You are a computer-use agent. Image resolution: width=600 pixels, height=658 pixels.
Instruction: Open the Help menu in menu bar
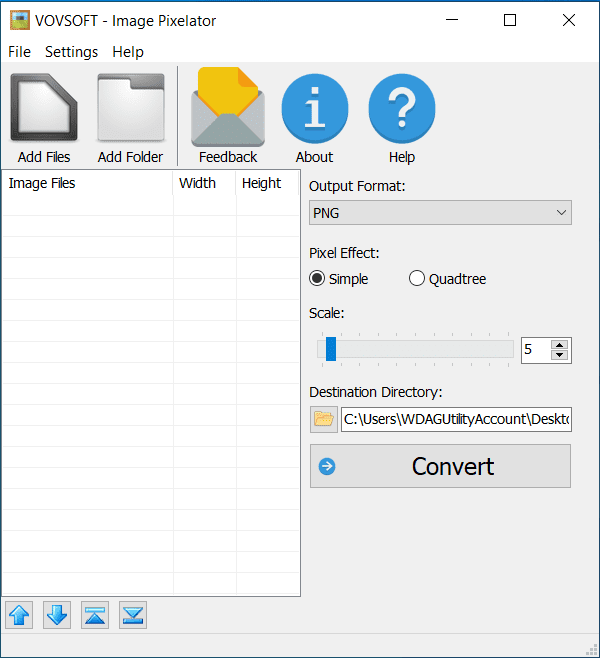128,52
